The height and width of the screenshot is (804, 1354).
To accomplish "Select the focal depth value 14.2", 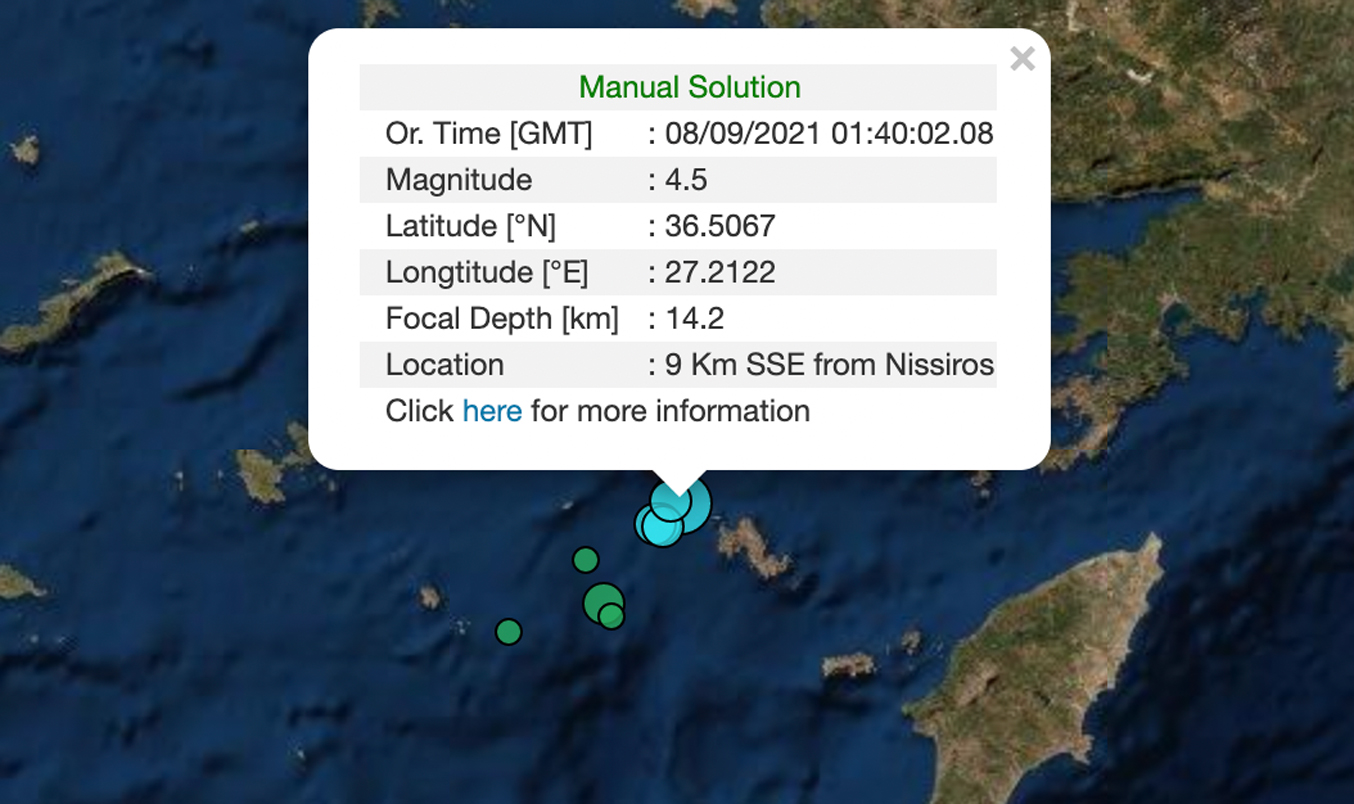I will (694, 318).
